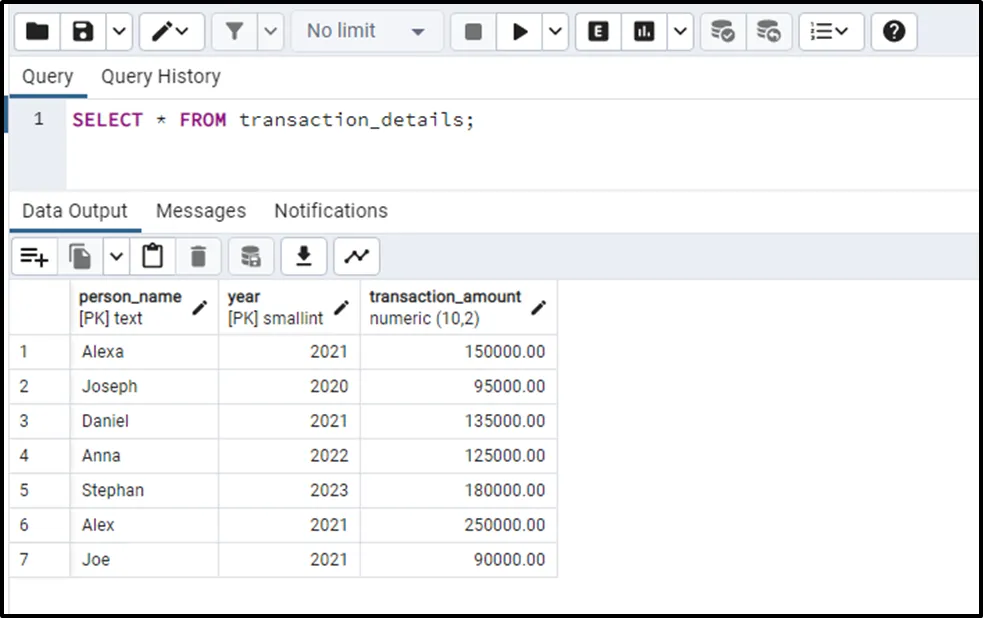Click the Rollback database icon

768,32
